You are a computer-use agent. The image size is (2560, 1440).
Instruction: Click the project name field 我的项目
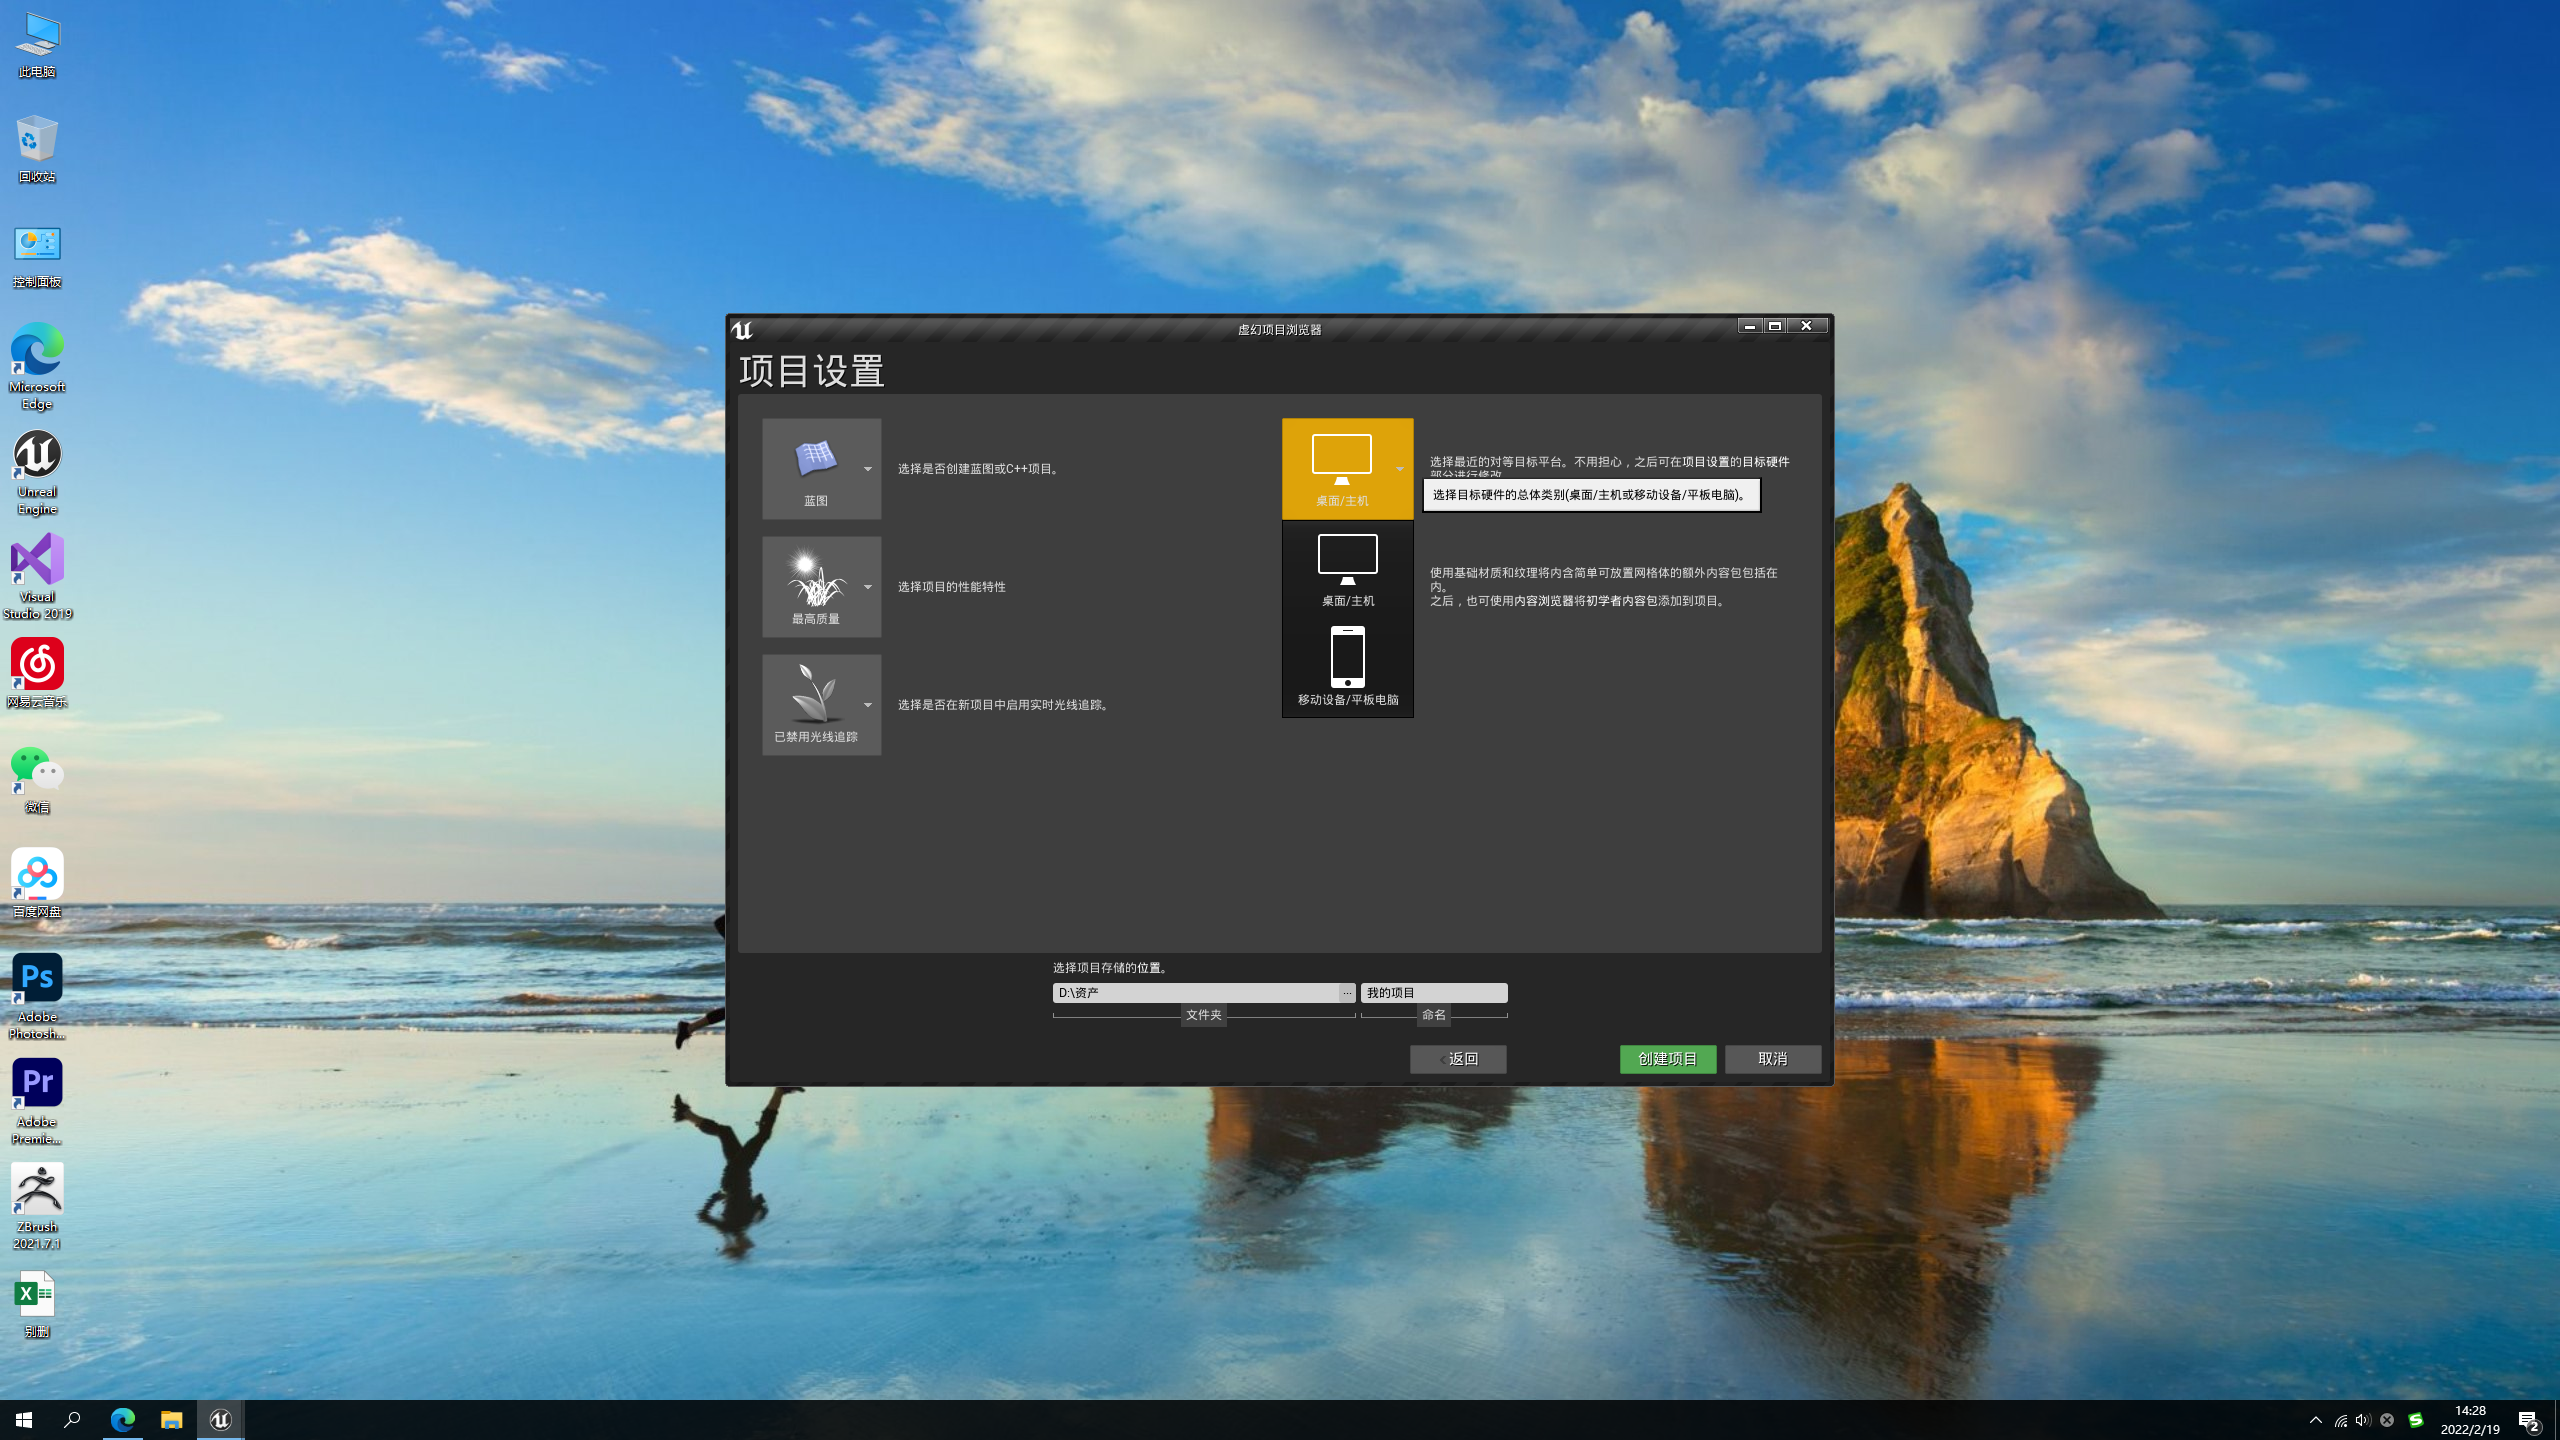1434,993
